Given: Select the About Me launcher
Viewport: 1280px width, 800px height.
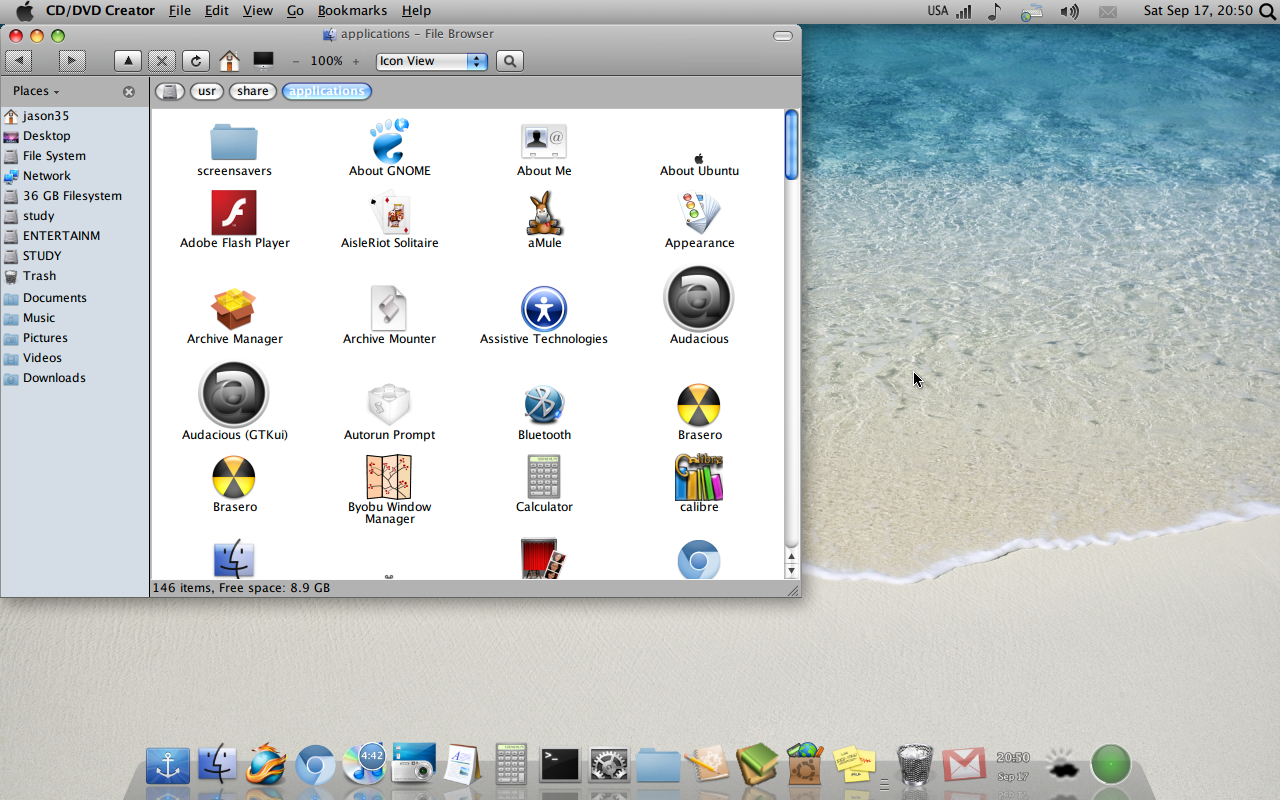Looking at the screenshot, I should click(544, 142).
